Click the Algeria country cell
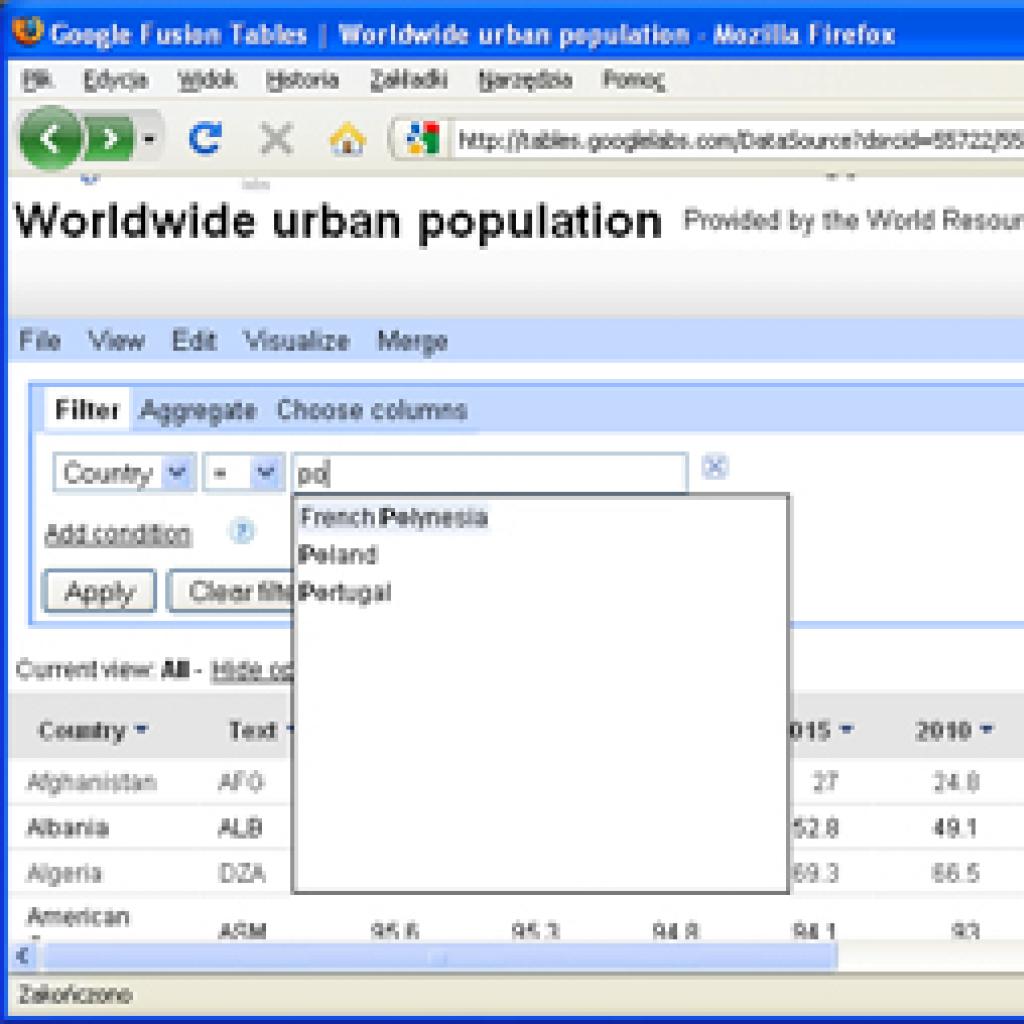 tap(64, 873)
